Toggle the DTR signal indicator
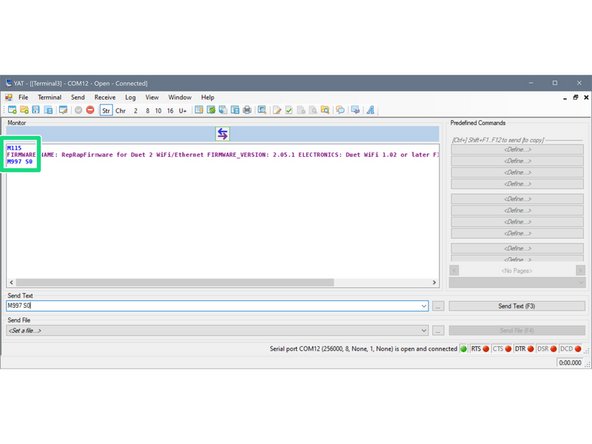 (524, 349)
